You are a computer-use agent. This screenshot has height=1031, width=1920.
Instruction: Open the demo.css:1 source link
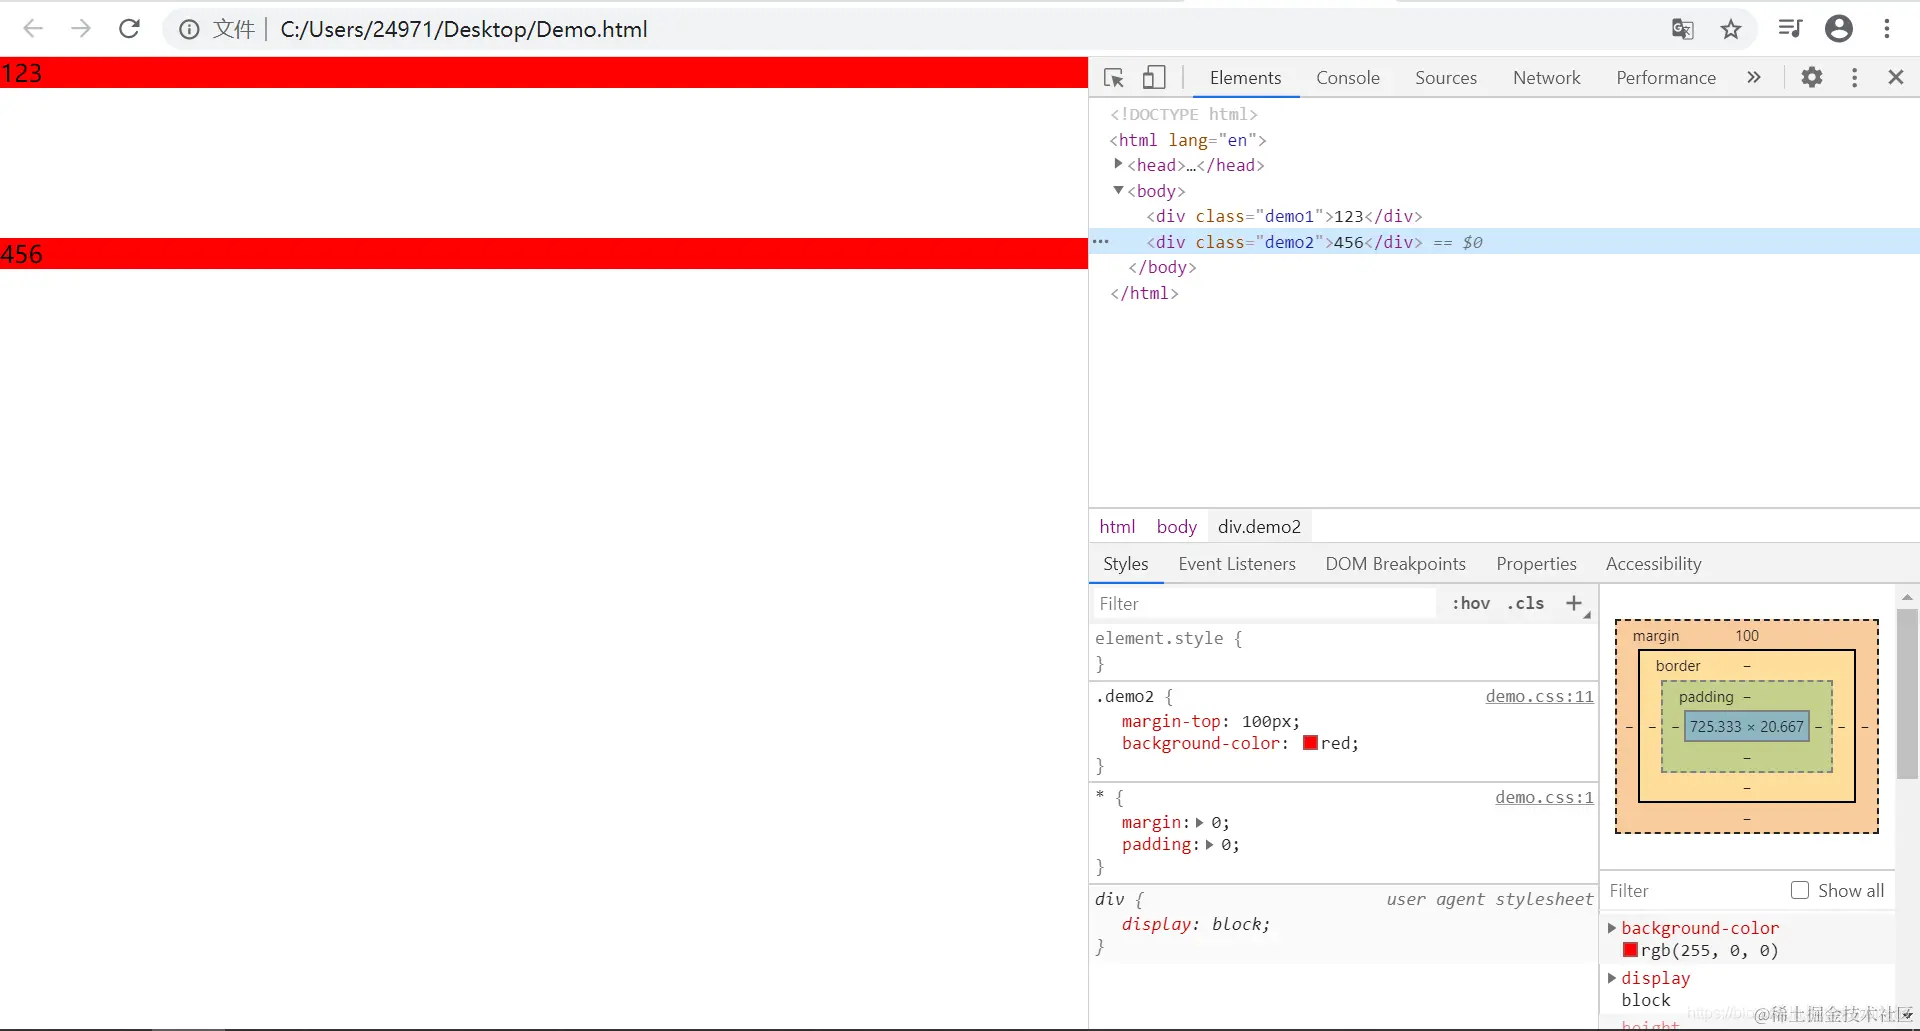1544,797
